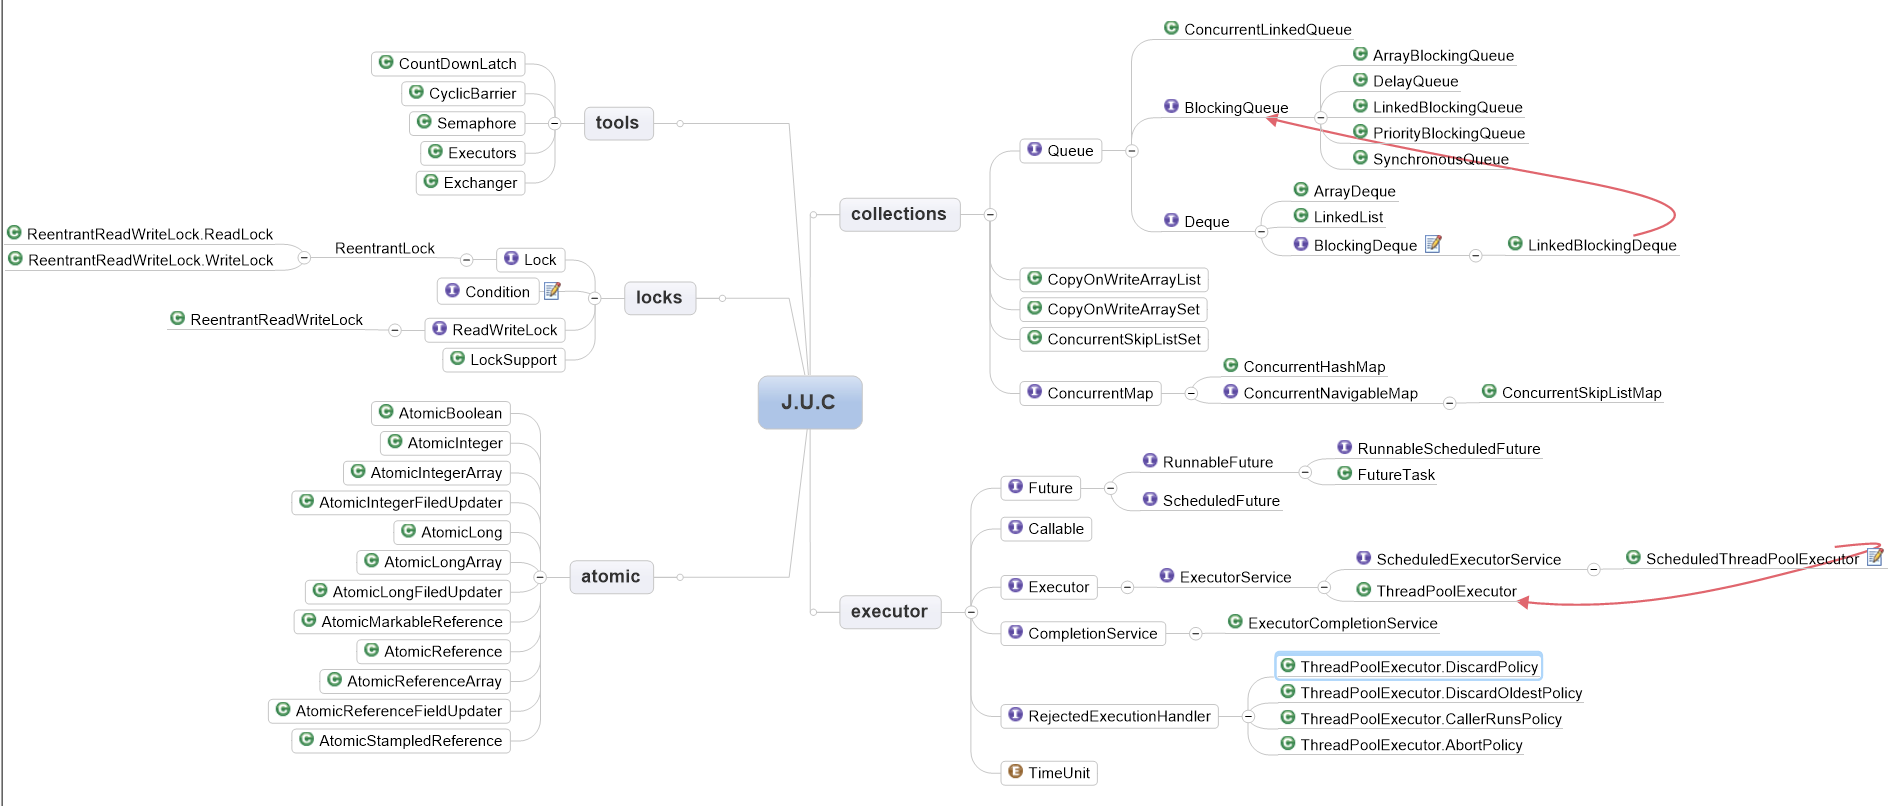Screen dimensions: 1897x806
Task: Open the note icon beside Condition
Action: pos(552,291)
